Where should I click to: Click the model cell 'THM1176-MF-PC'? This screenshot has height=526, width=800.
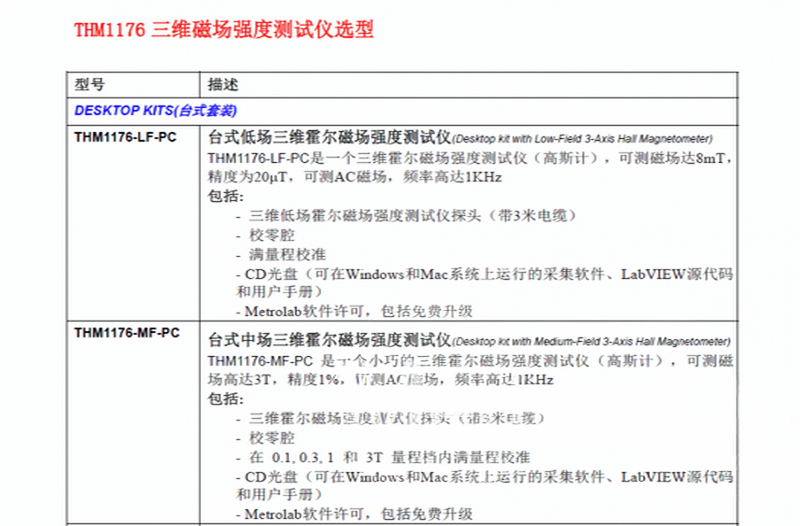127,333
